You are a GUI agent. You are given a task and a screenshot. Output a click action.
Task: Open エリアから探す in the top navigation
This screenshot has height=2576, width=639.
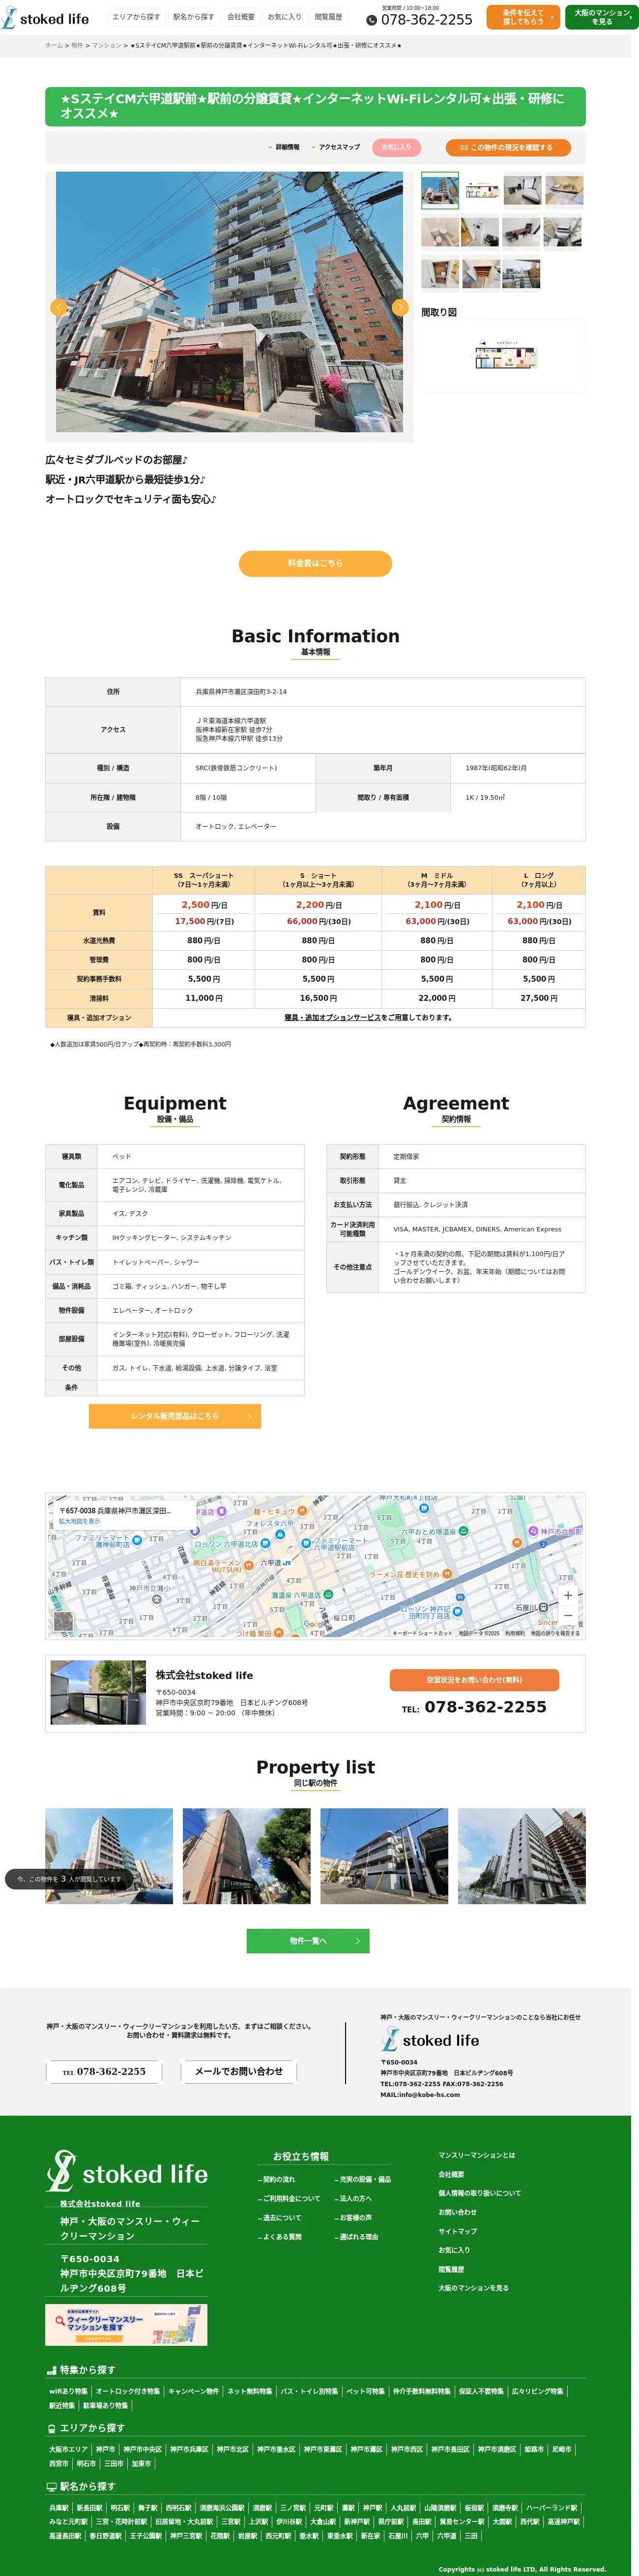tap(136, 17)
